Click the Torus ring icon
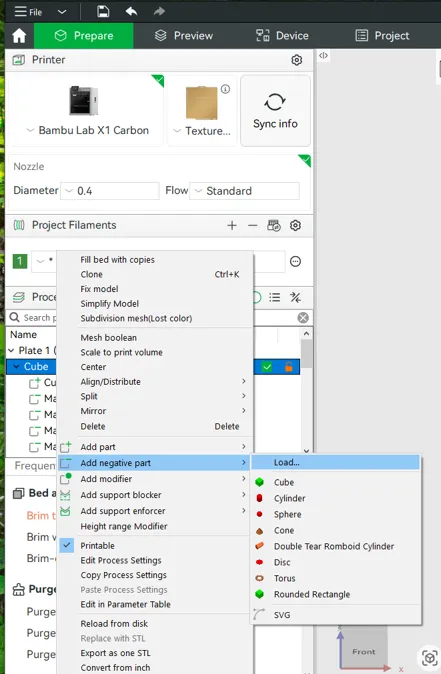This screenshot has height=674, width=441. [259, 578]
